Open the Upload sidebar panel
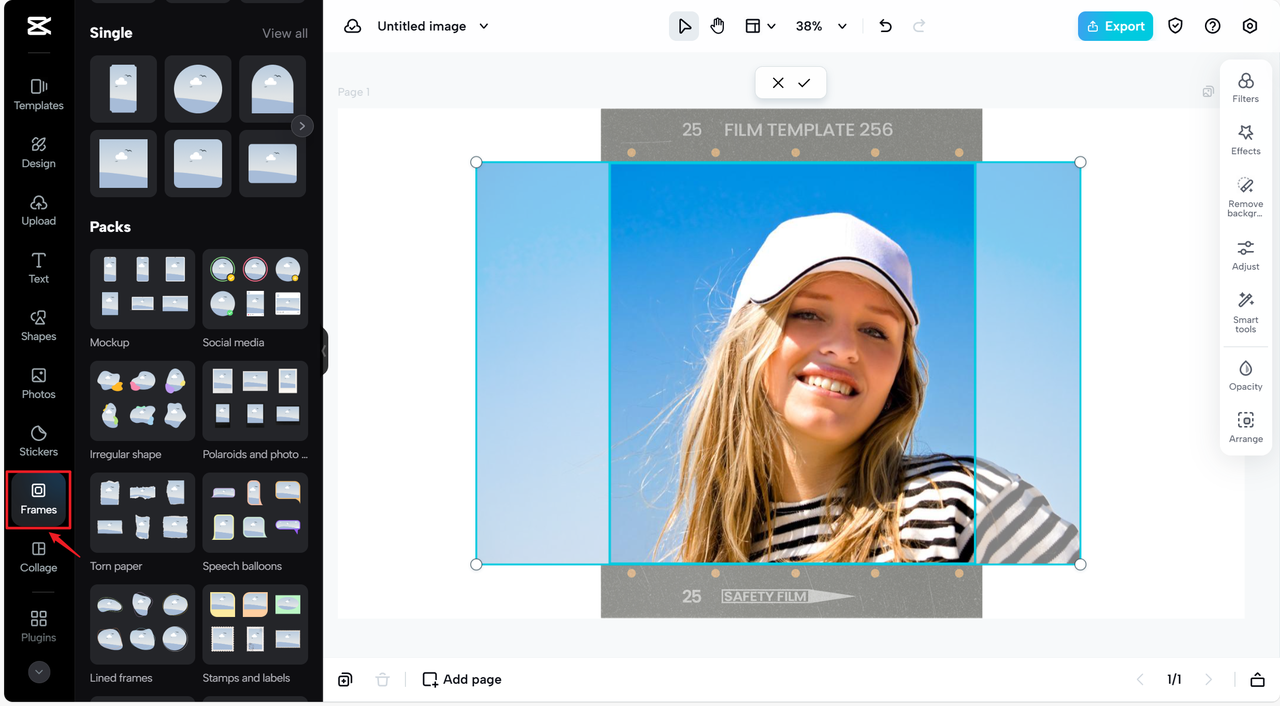The height and width of the screenshot is (706, 1280). (39, 210)
